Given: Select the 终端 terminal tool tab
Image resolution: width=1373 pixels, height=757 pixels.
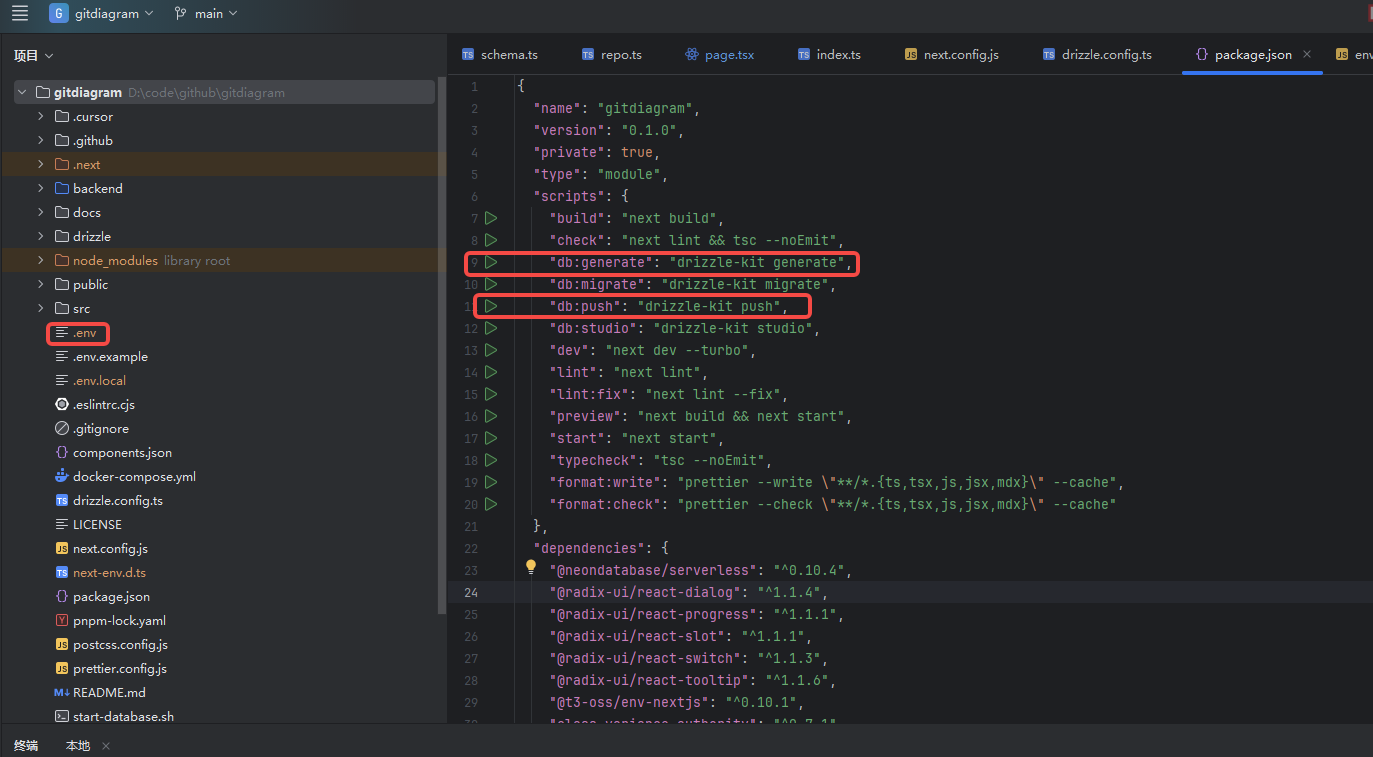Looking at the screenshot, I should (x=26, y=745).
